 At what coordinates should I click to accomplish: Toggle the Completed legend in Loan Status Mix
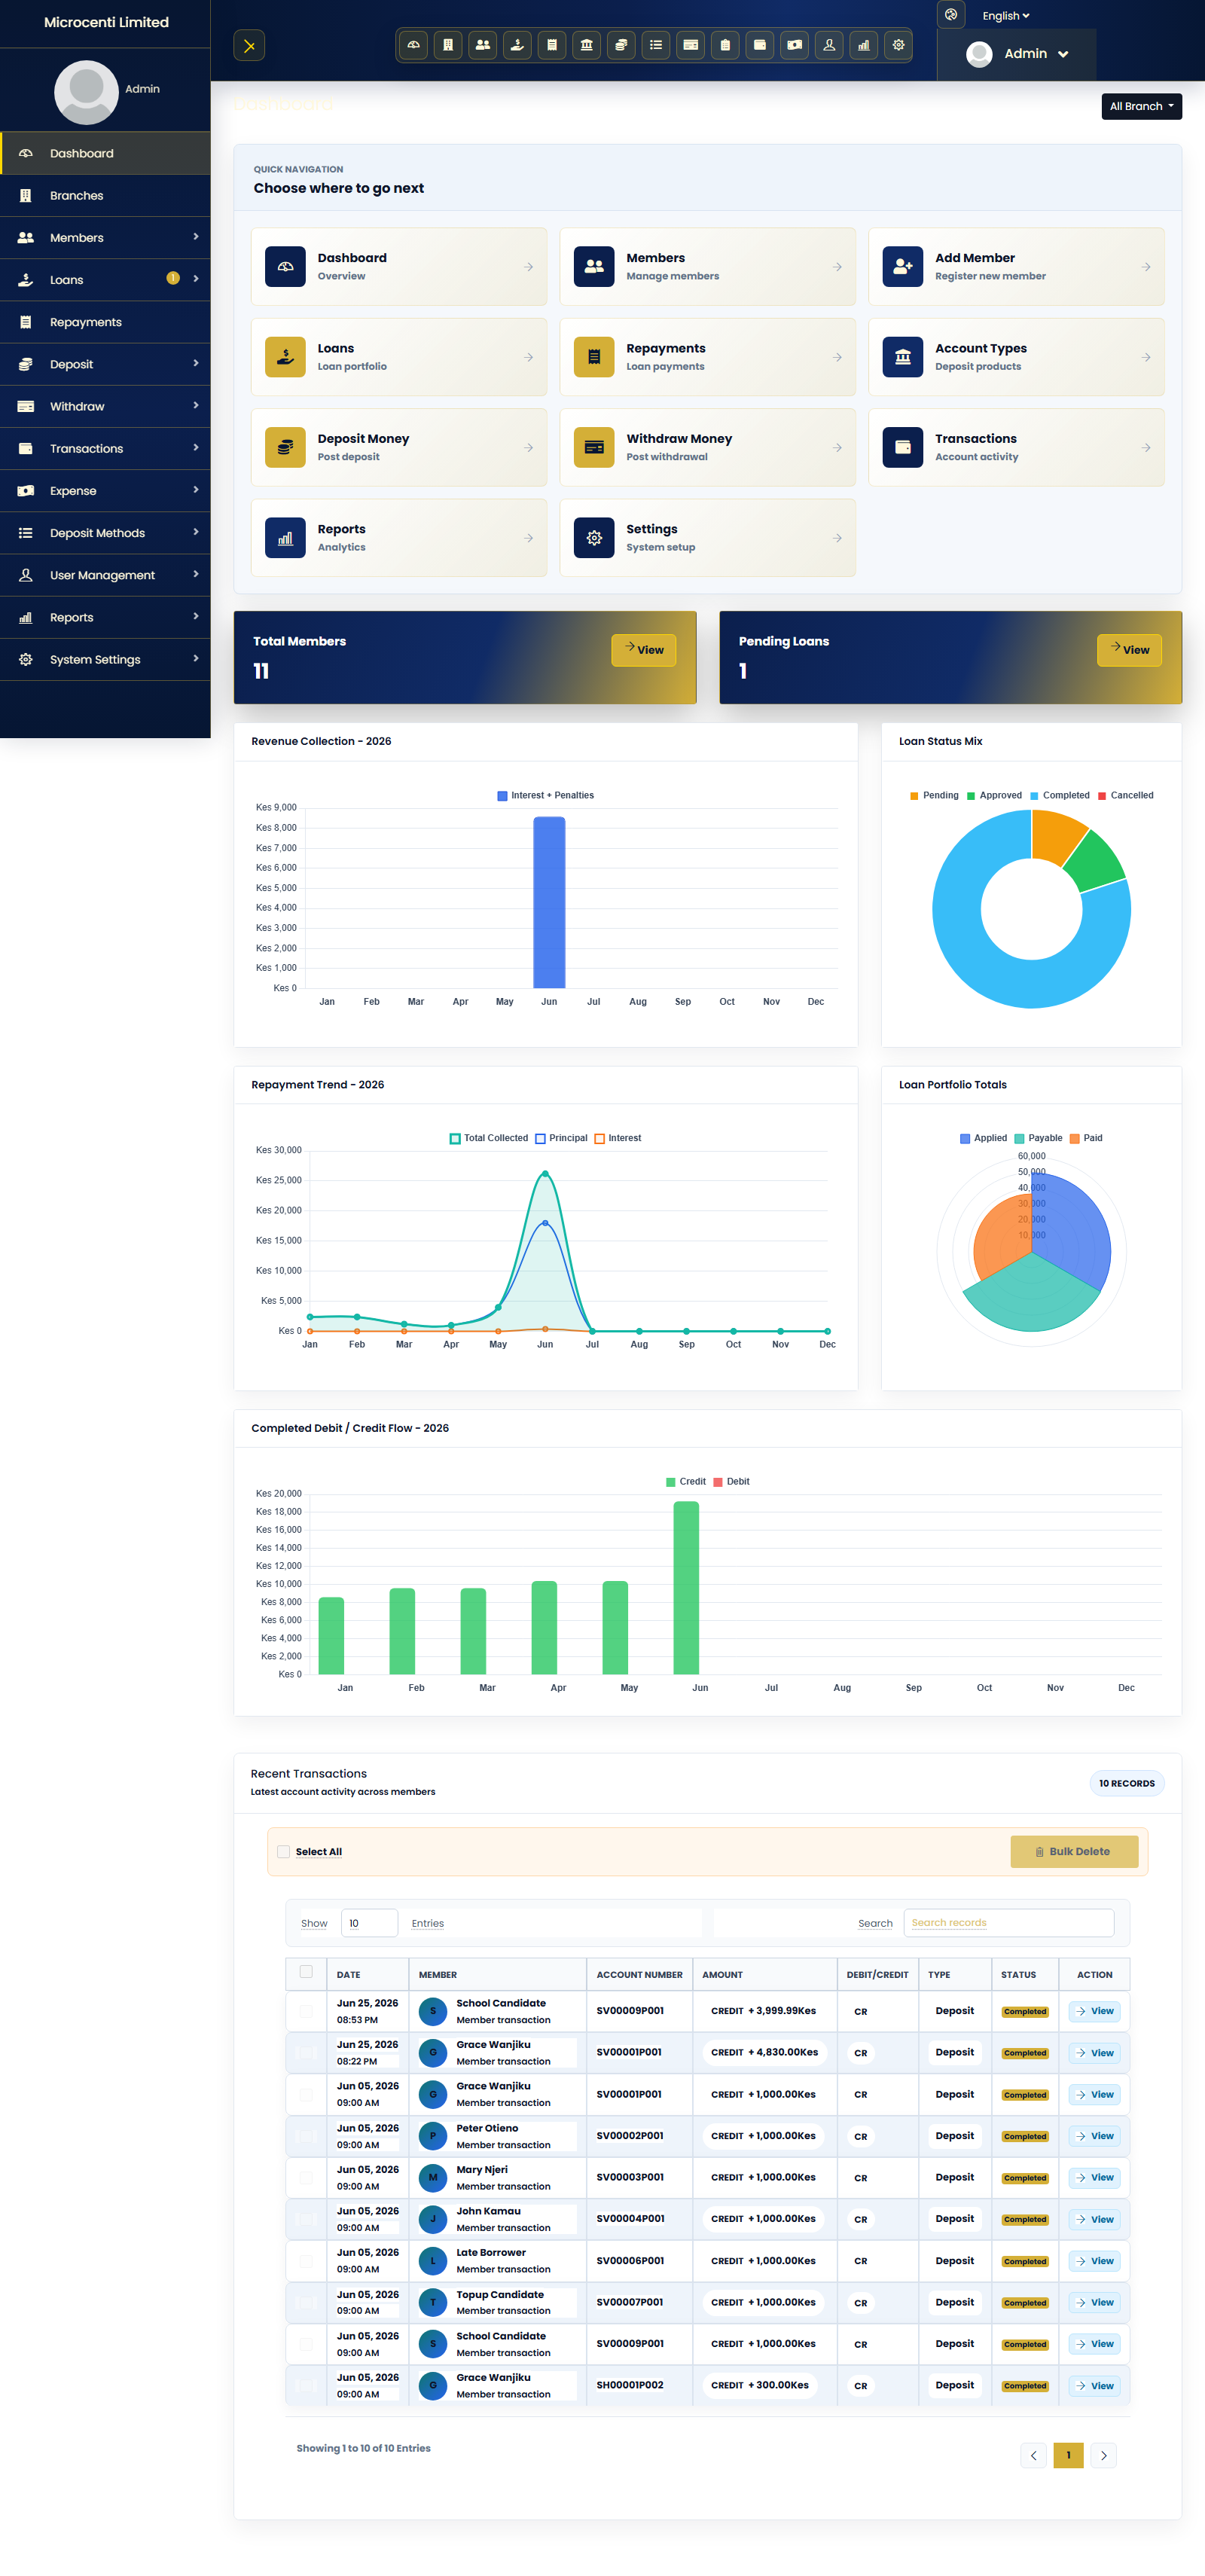[x=1060, y=796]
